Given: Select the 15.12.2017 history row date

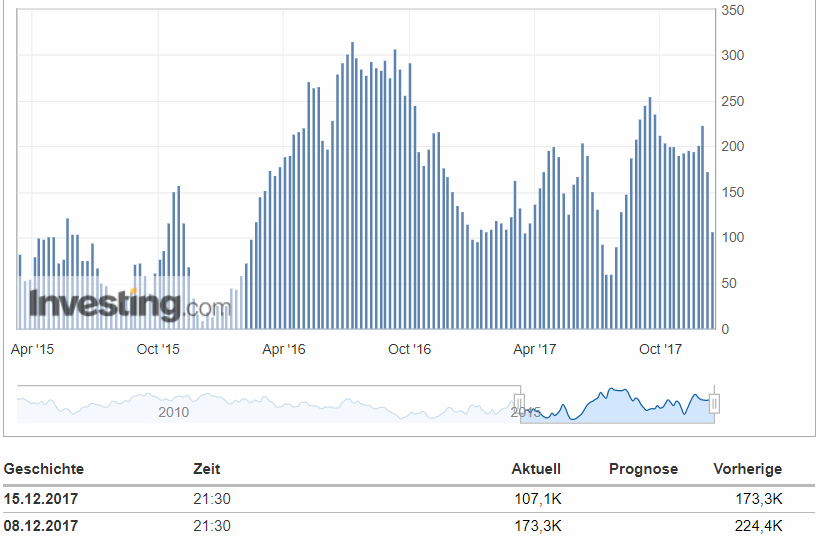Looking at the screenshot, I should tap(41, 498).
